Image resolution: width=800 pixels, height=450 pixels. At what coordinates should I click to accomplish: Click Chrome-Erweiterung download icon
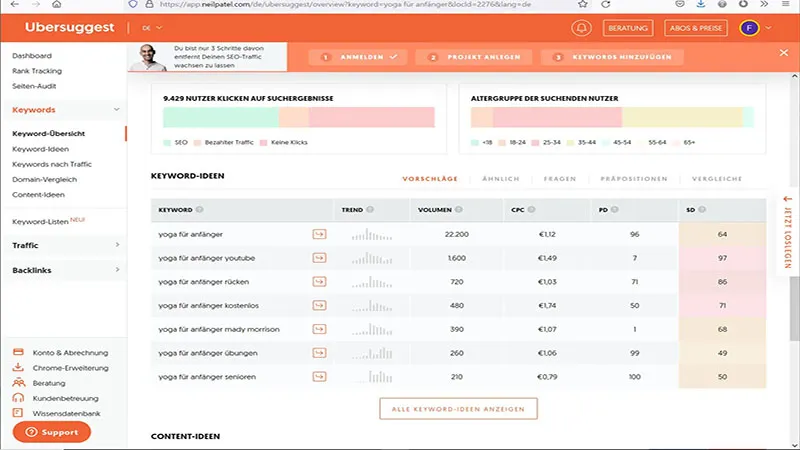coord(18,367)
